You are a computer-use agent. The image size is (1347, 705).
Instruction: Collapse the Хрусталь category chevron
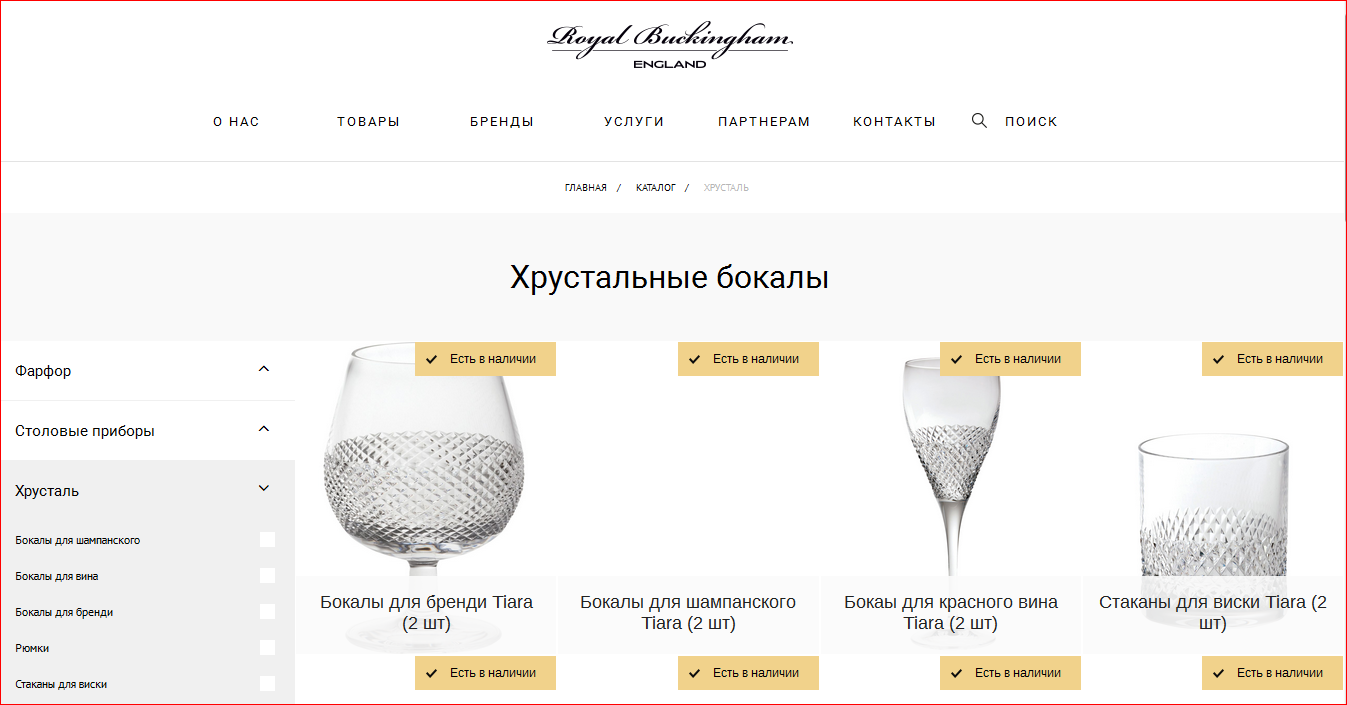pyautogui.click(x=264, y=489)
